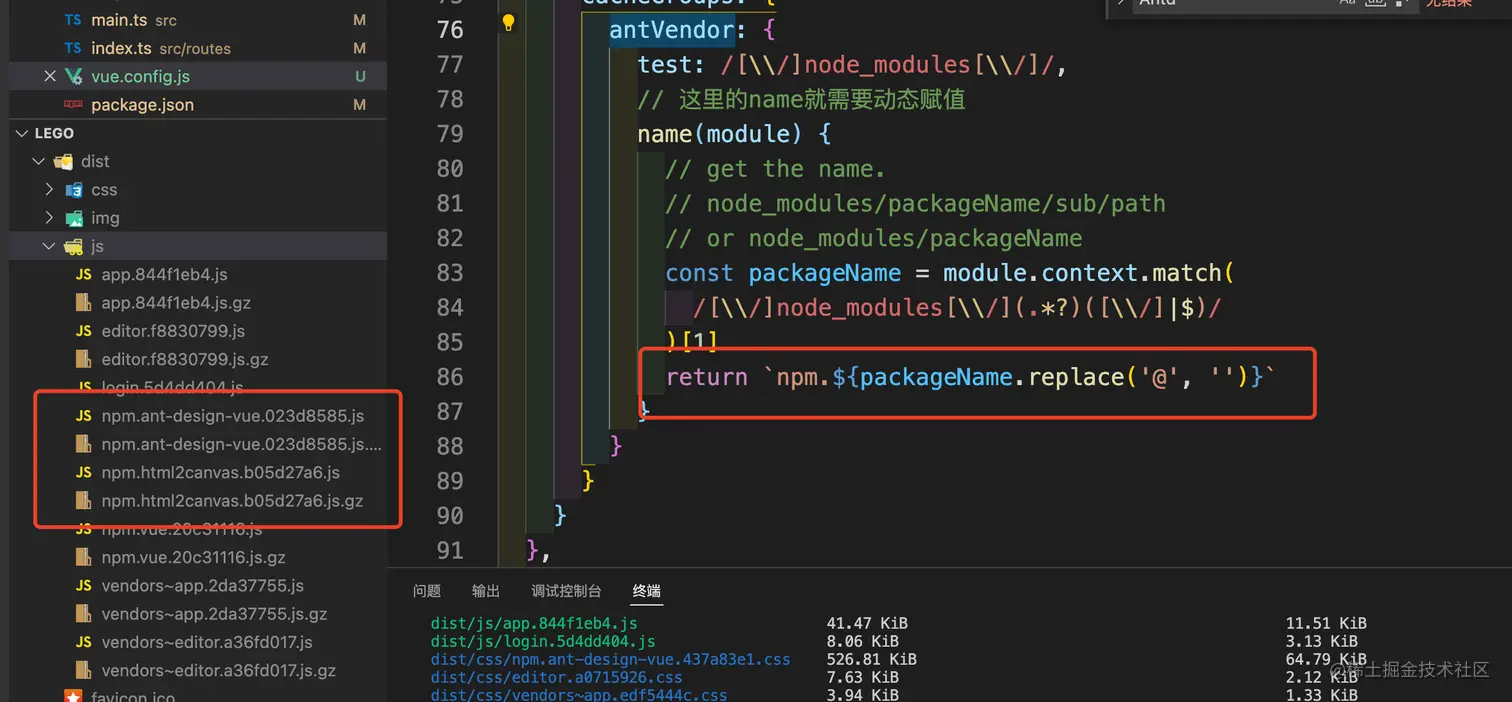1512x702 pixels.
Task: Click the archive icon of vendors~app.2da37755.js.gz
Action: pyautogui.click(x=84, y=614)
